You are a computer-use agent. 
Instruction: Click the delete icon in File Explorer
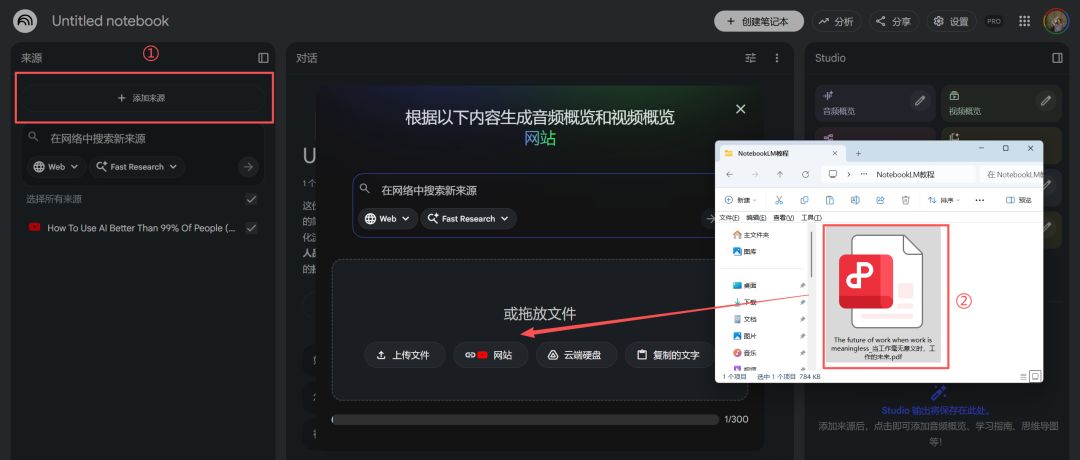(x=906, y=200)
